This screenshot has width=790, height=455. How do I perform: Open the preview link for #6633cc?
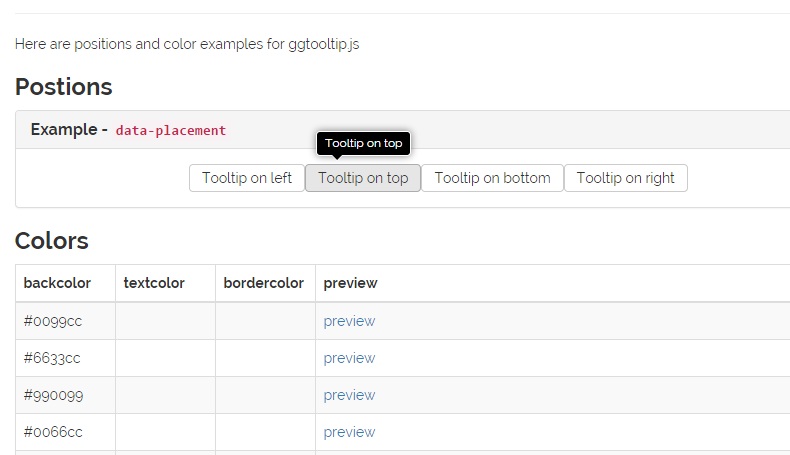(349, 358)
